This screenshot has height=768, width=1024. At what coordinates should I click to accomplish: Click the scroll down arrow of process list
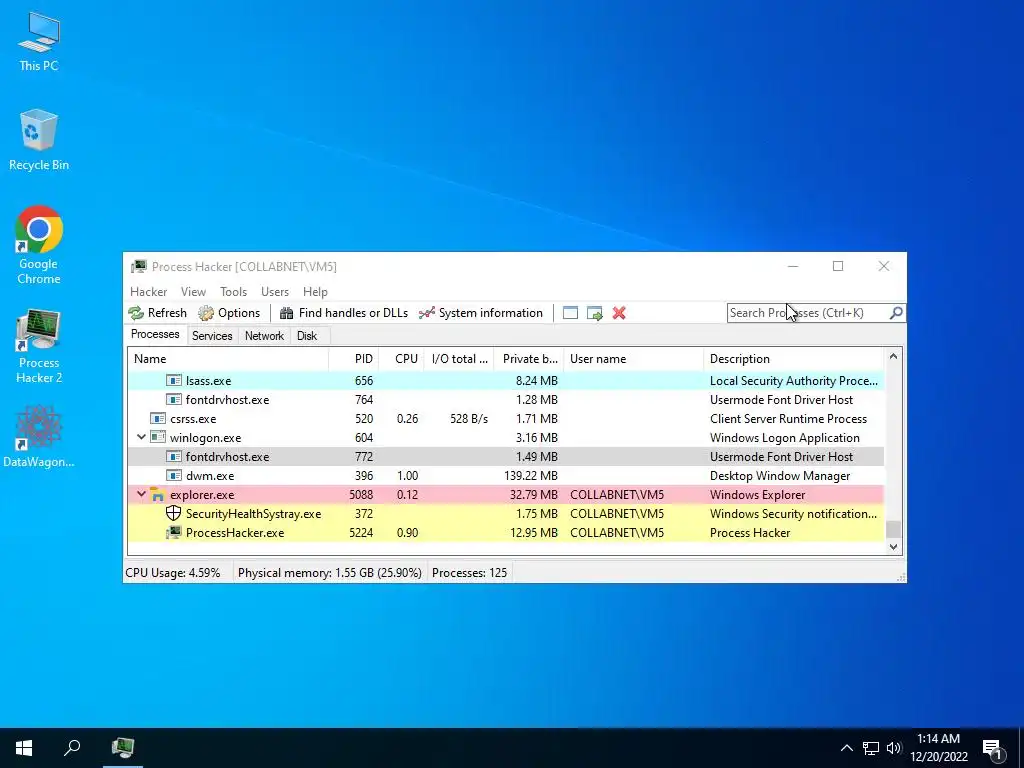893,547
